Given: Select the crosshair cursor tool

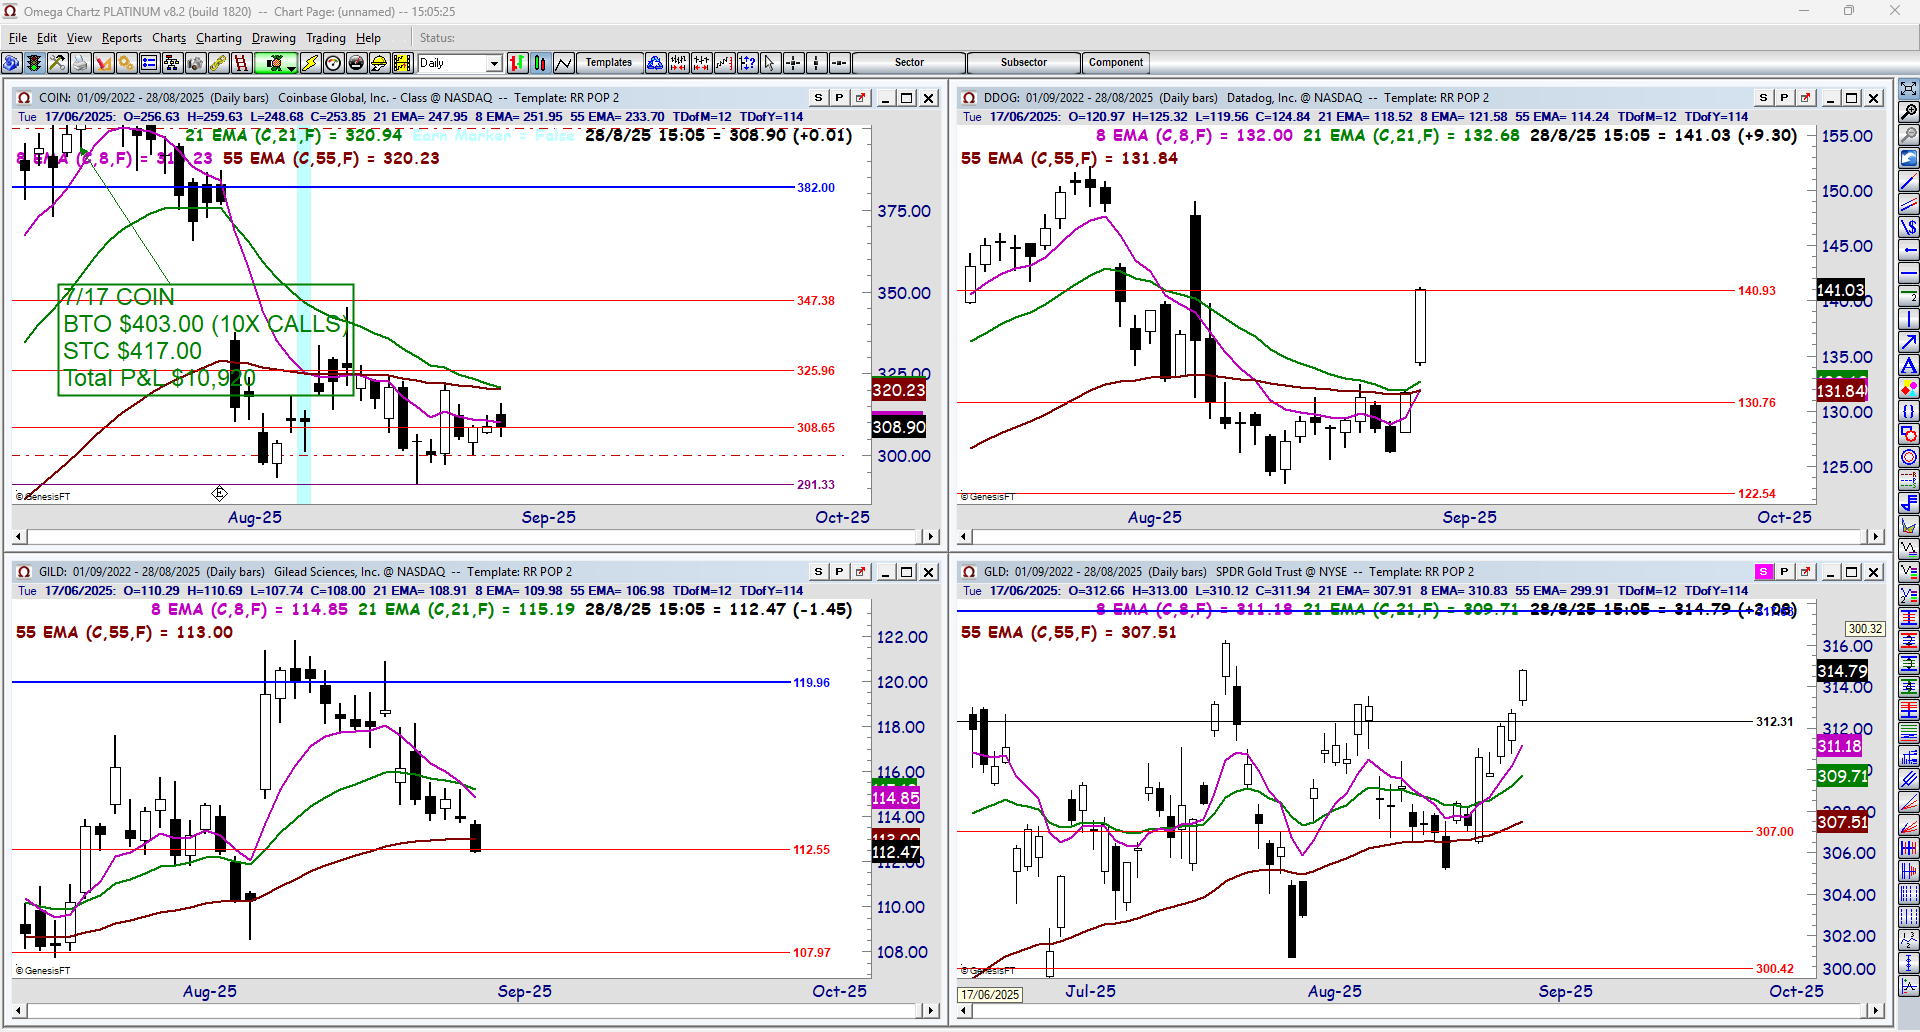Looking at the screenshot, I should tap(793, 63).
